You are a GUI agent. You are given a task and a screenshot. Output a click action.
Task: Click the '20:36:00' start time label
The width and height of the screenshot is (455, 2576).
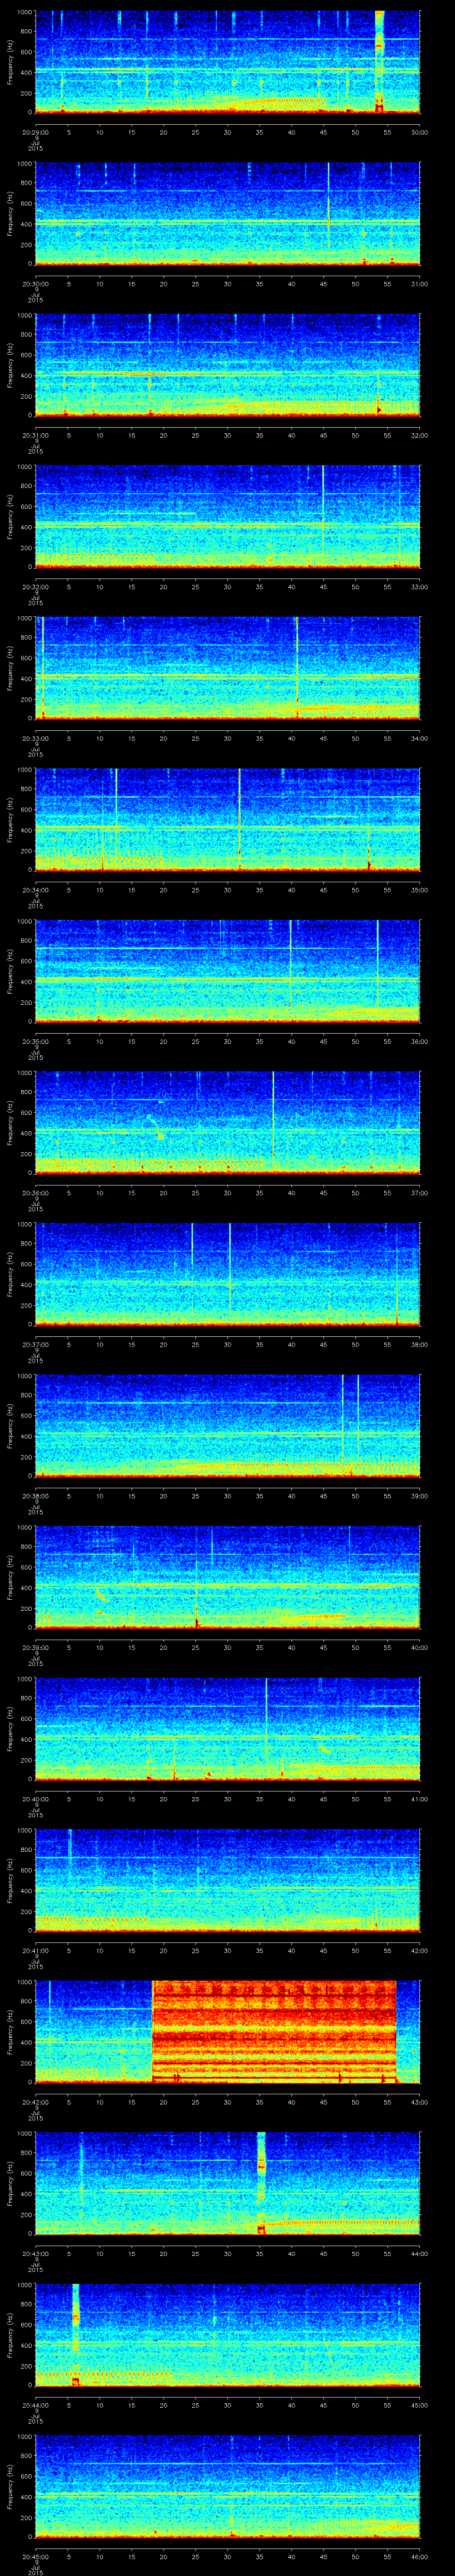35,1192
